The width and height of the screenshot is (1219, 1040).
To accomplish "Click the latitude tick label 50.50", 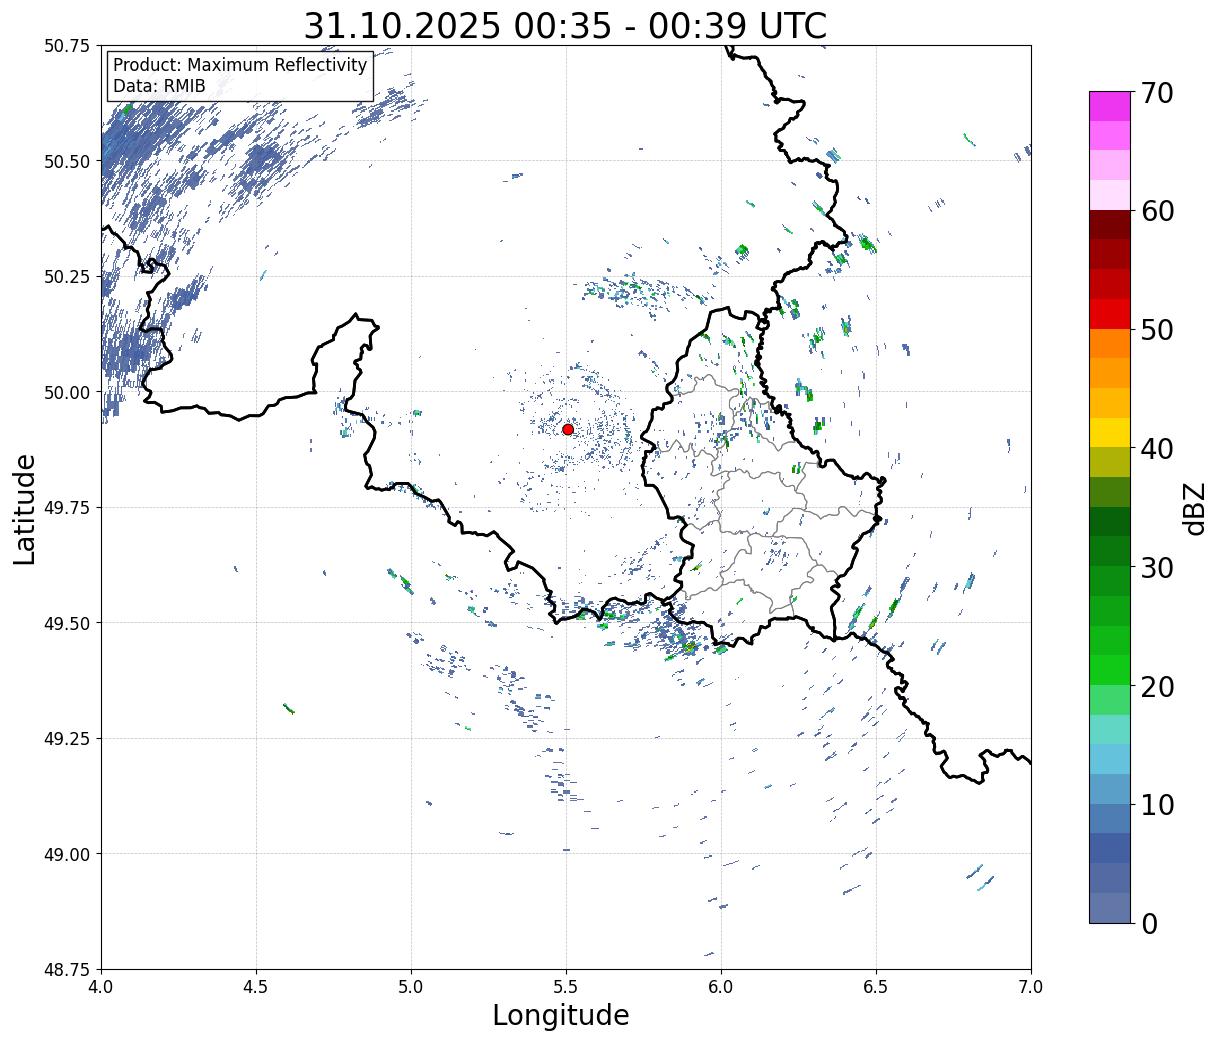I will pos(67,161).
